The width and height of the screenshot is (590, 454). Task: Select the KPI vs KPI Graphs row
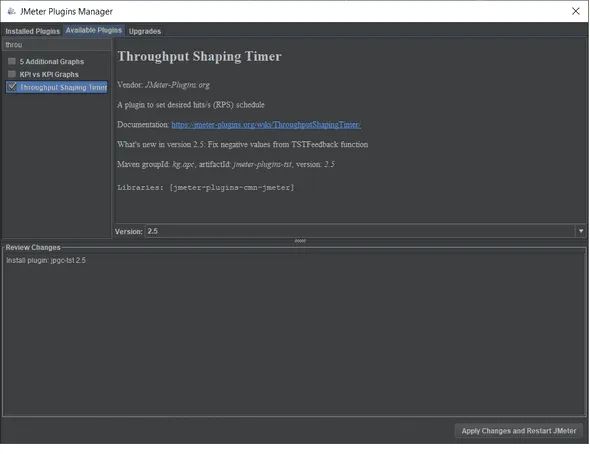pyautogui.click(x=56, y=74)
